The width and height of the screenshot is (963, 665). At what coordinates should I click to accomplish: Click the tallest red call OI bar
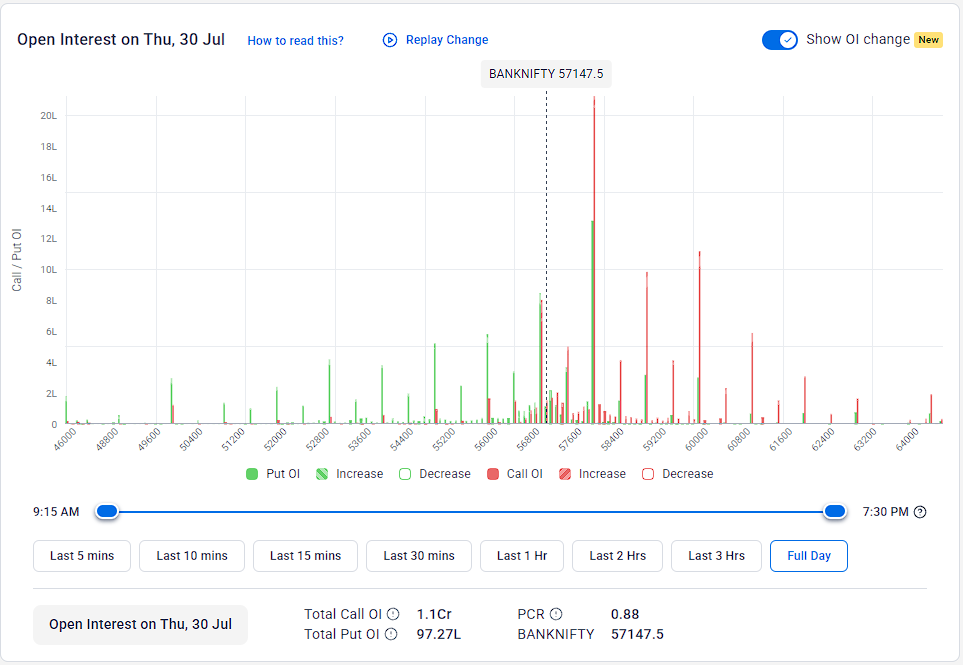click(595, 260)
